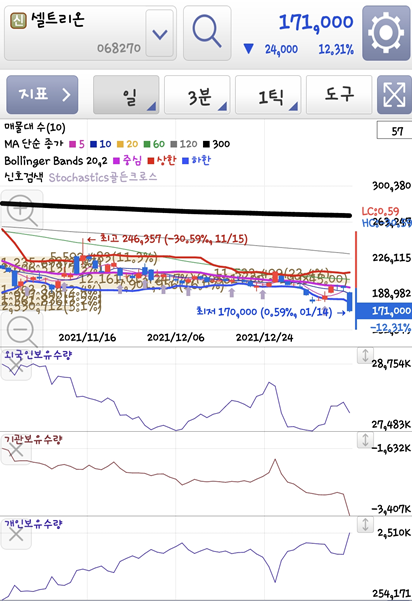Tap the Bollinger 상한 legend swatch
412x601 pixels.
pos(151,161)
